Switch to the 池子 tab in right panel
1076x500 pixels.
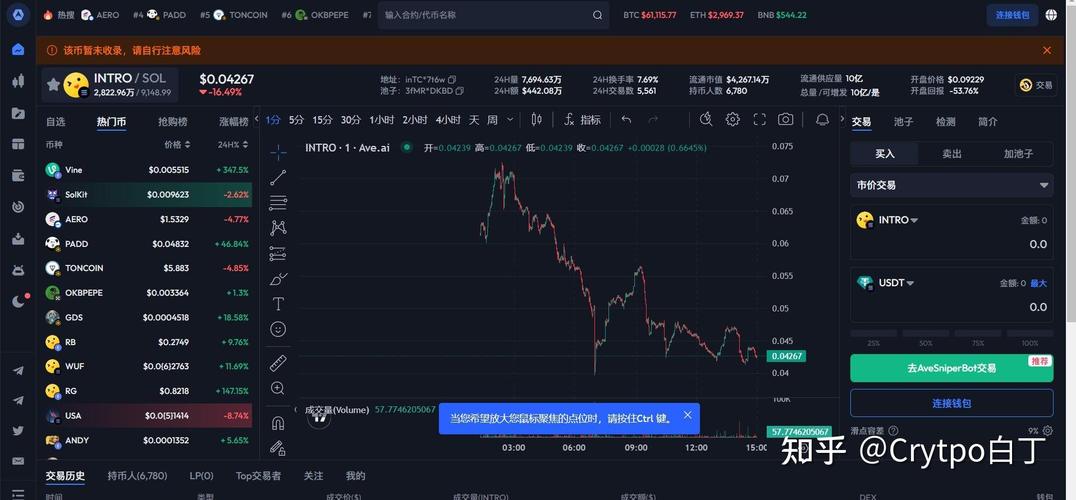pyautogui.click(x=903, y=122)
